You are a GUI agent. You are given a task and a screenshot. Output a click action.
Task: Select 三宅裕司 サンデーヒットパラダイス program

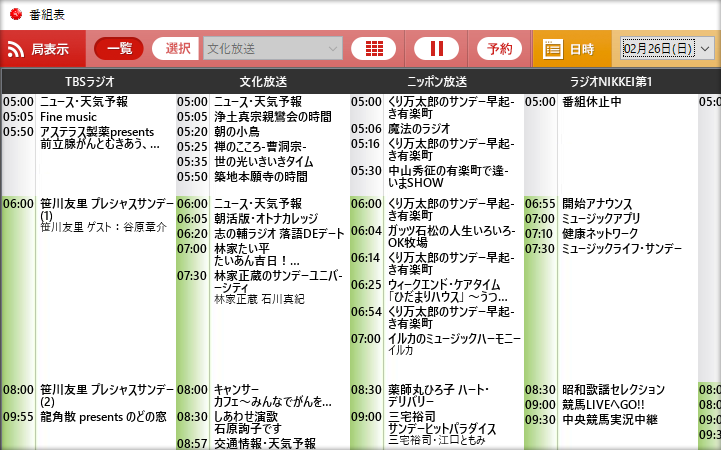click(442, 422)
